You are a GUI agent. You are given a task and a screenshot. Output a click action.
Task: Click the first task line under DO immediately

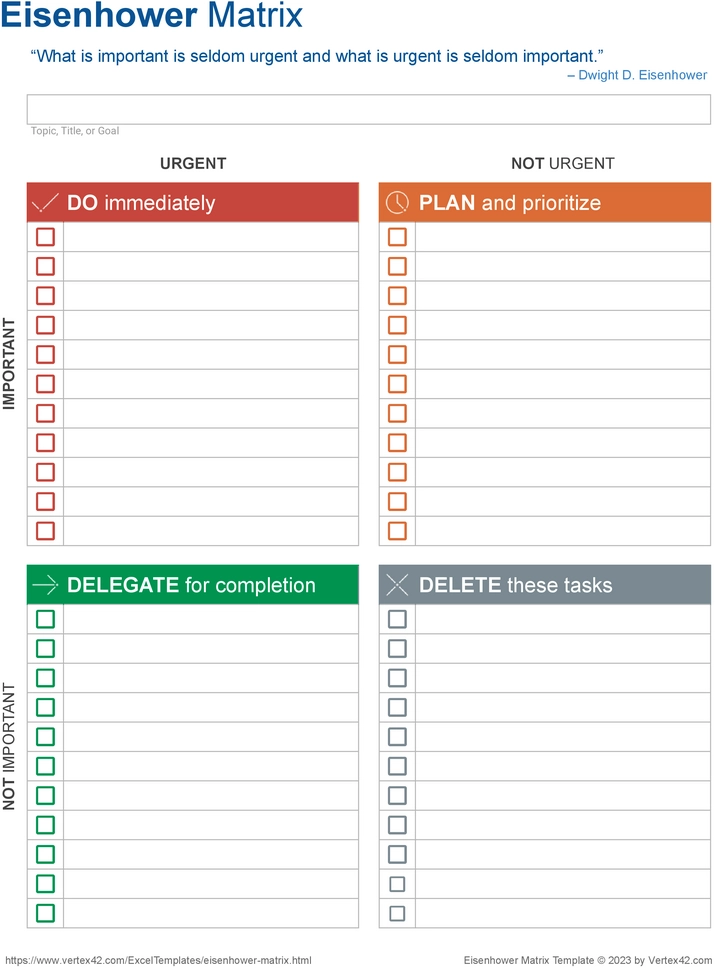(x=211, y=237)
